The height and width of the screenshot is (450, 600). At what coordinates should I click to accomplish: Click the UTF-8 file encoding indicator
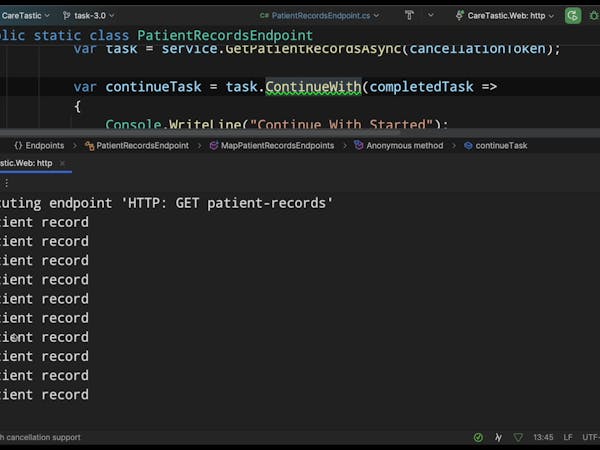tap(591, 437)
